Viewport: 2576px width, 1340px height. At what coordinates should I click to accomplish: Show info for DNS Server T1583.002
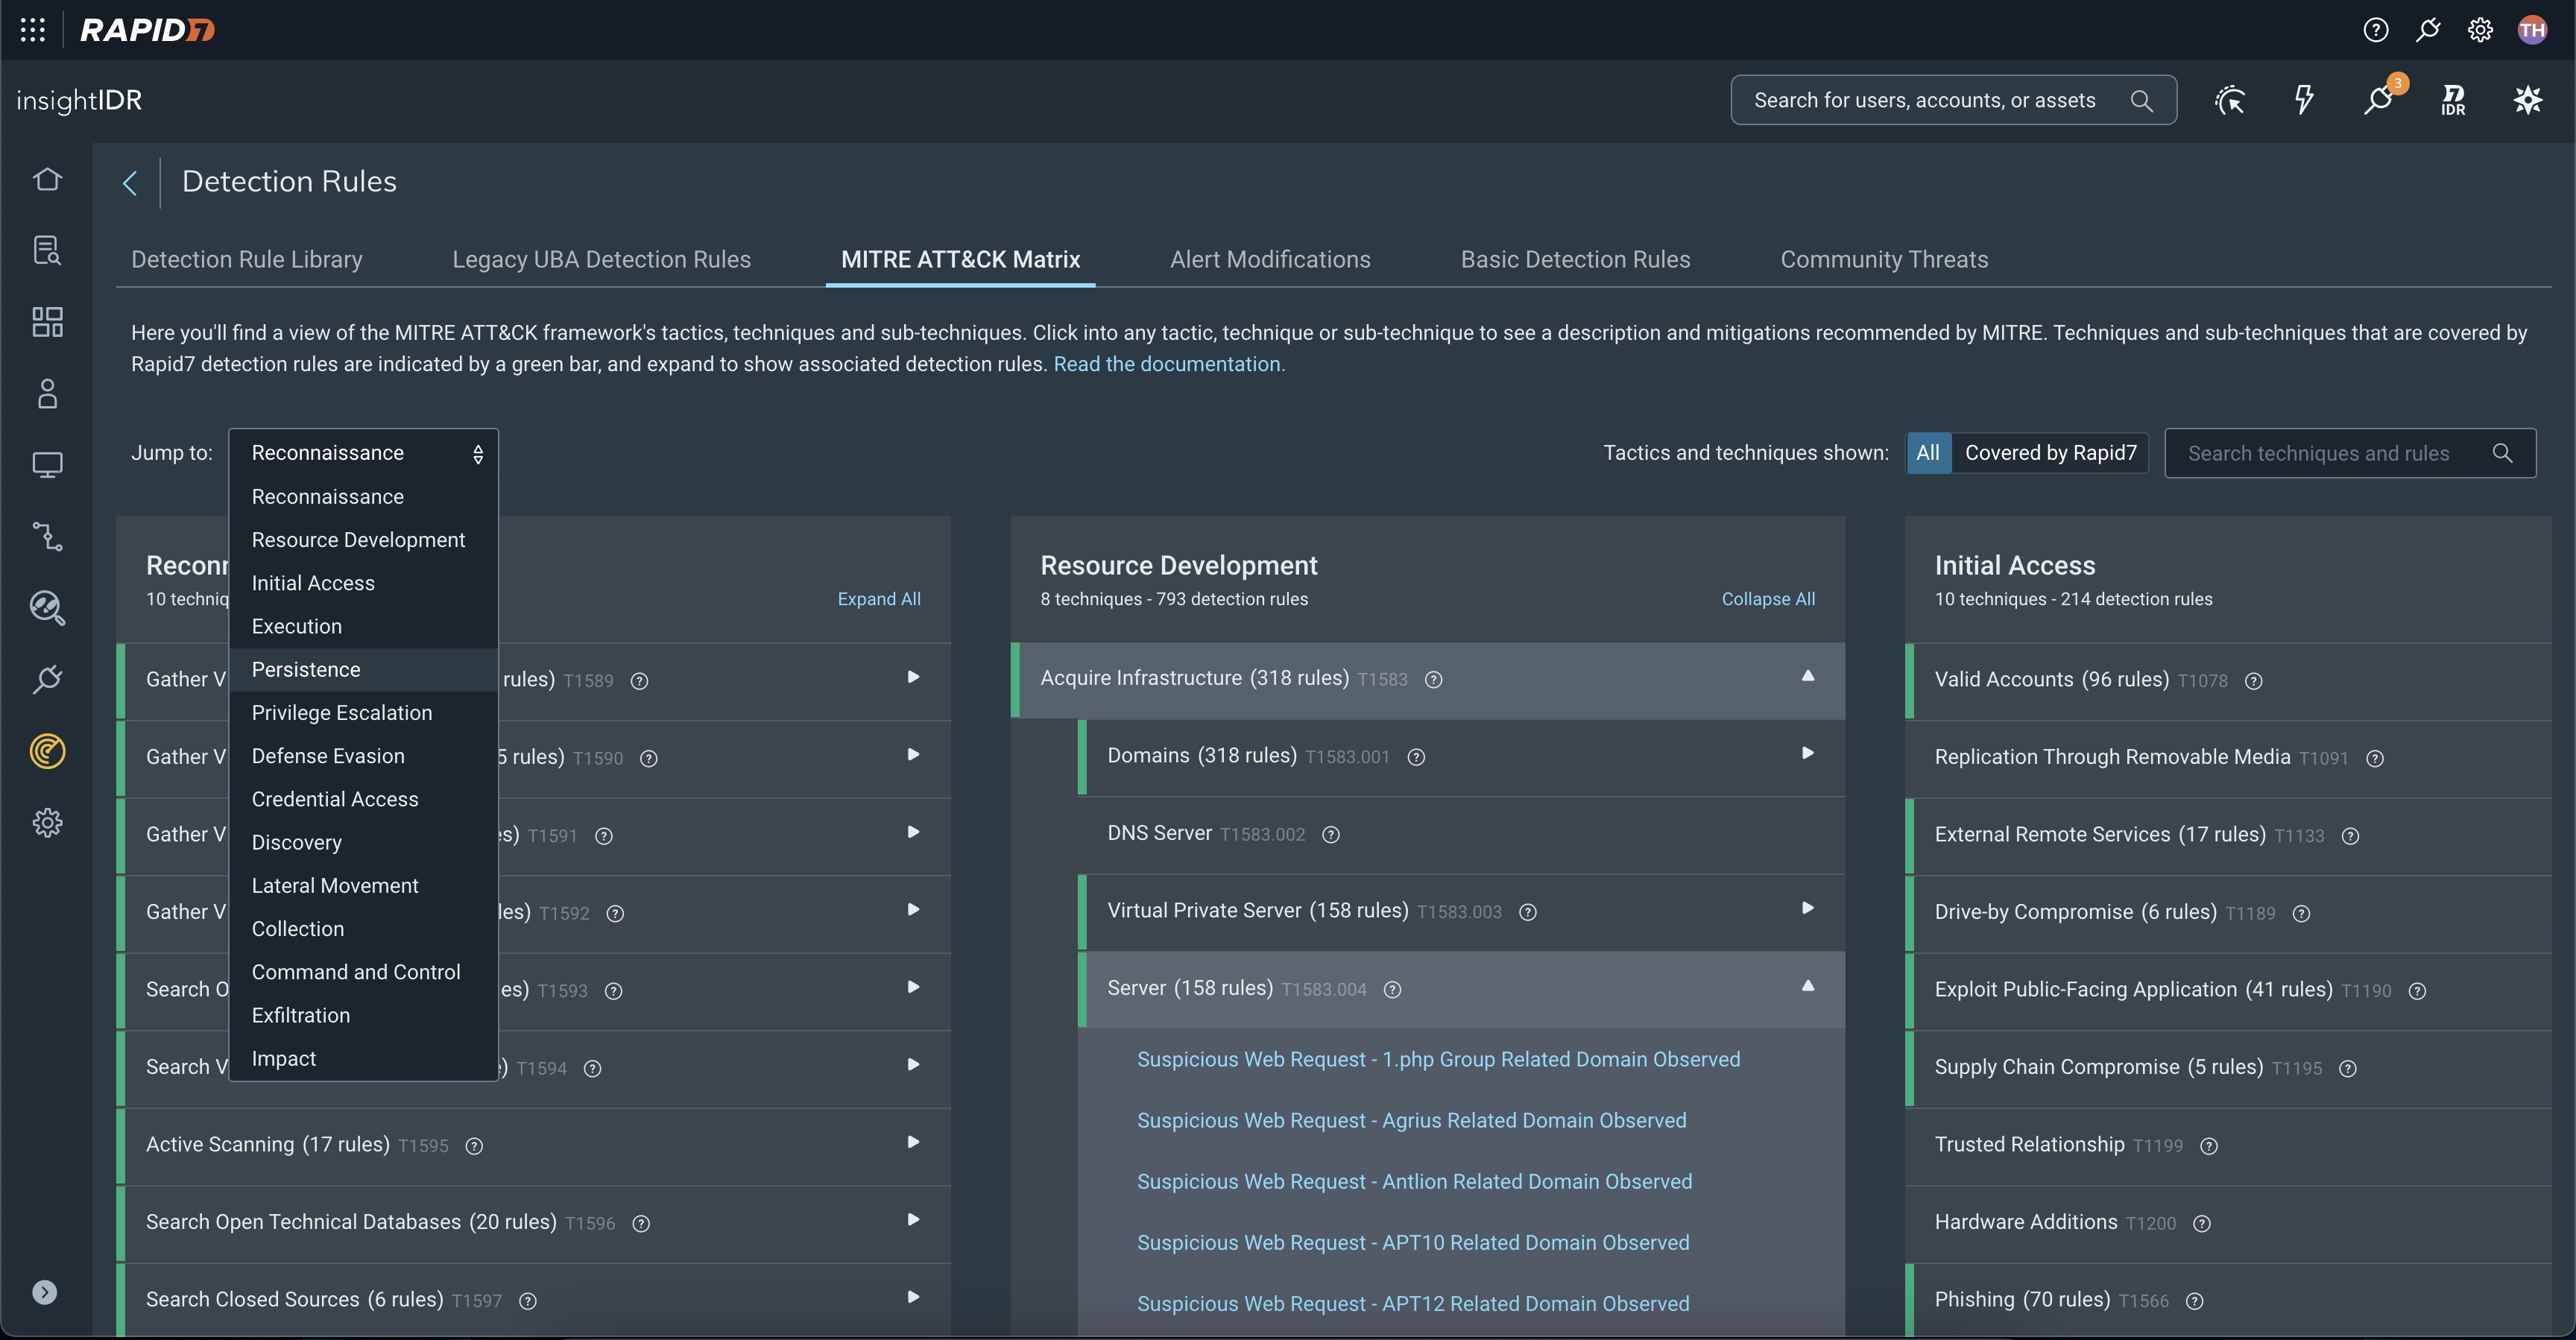(1330, 835)
